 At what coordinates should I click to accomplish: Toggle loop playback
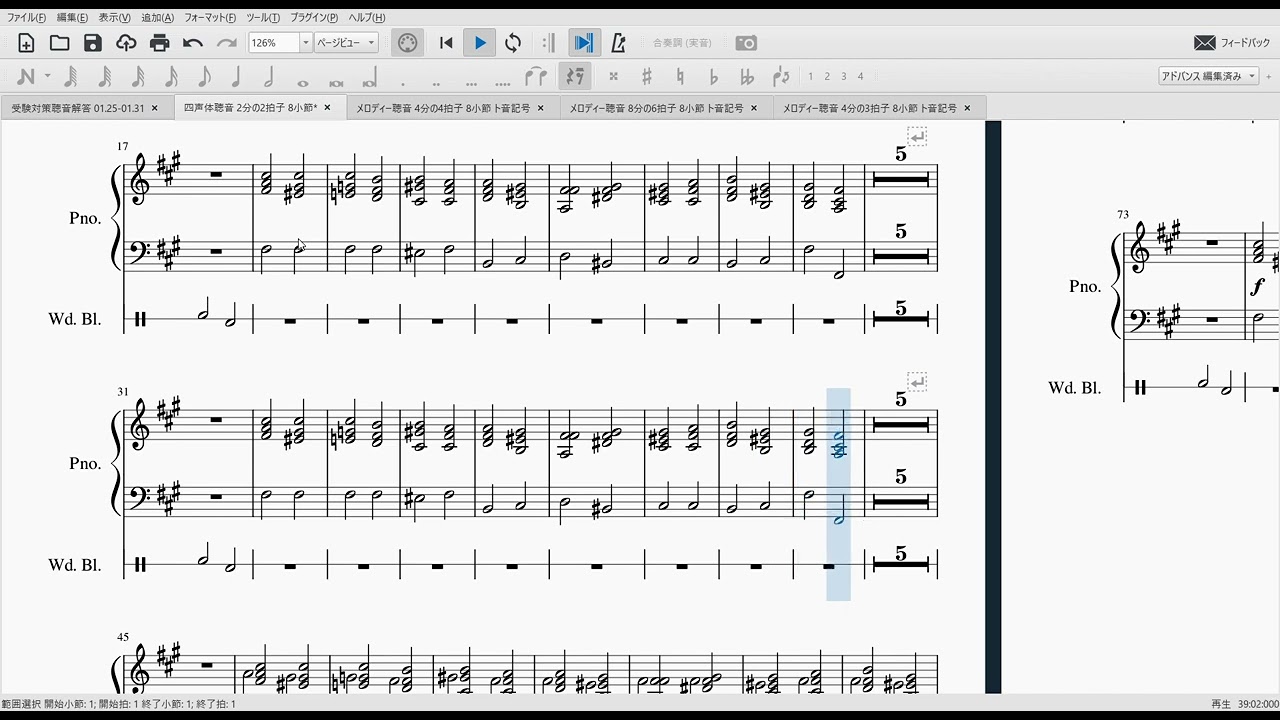point(513,43)
